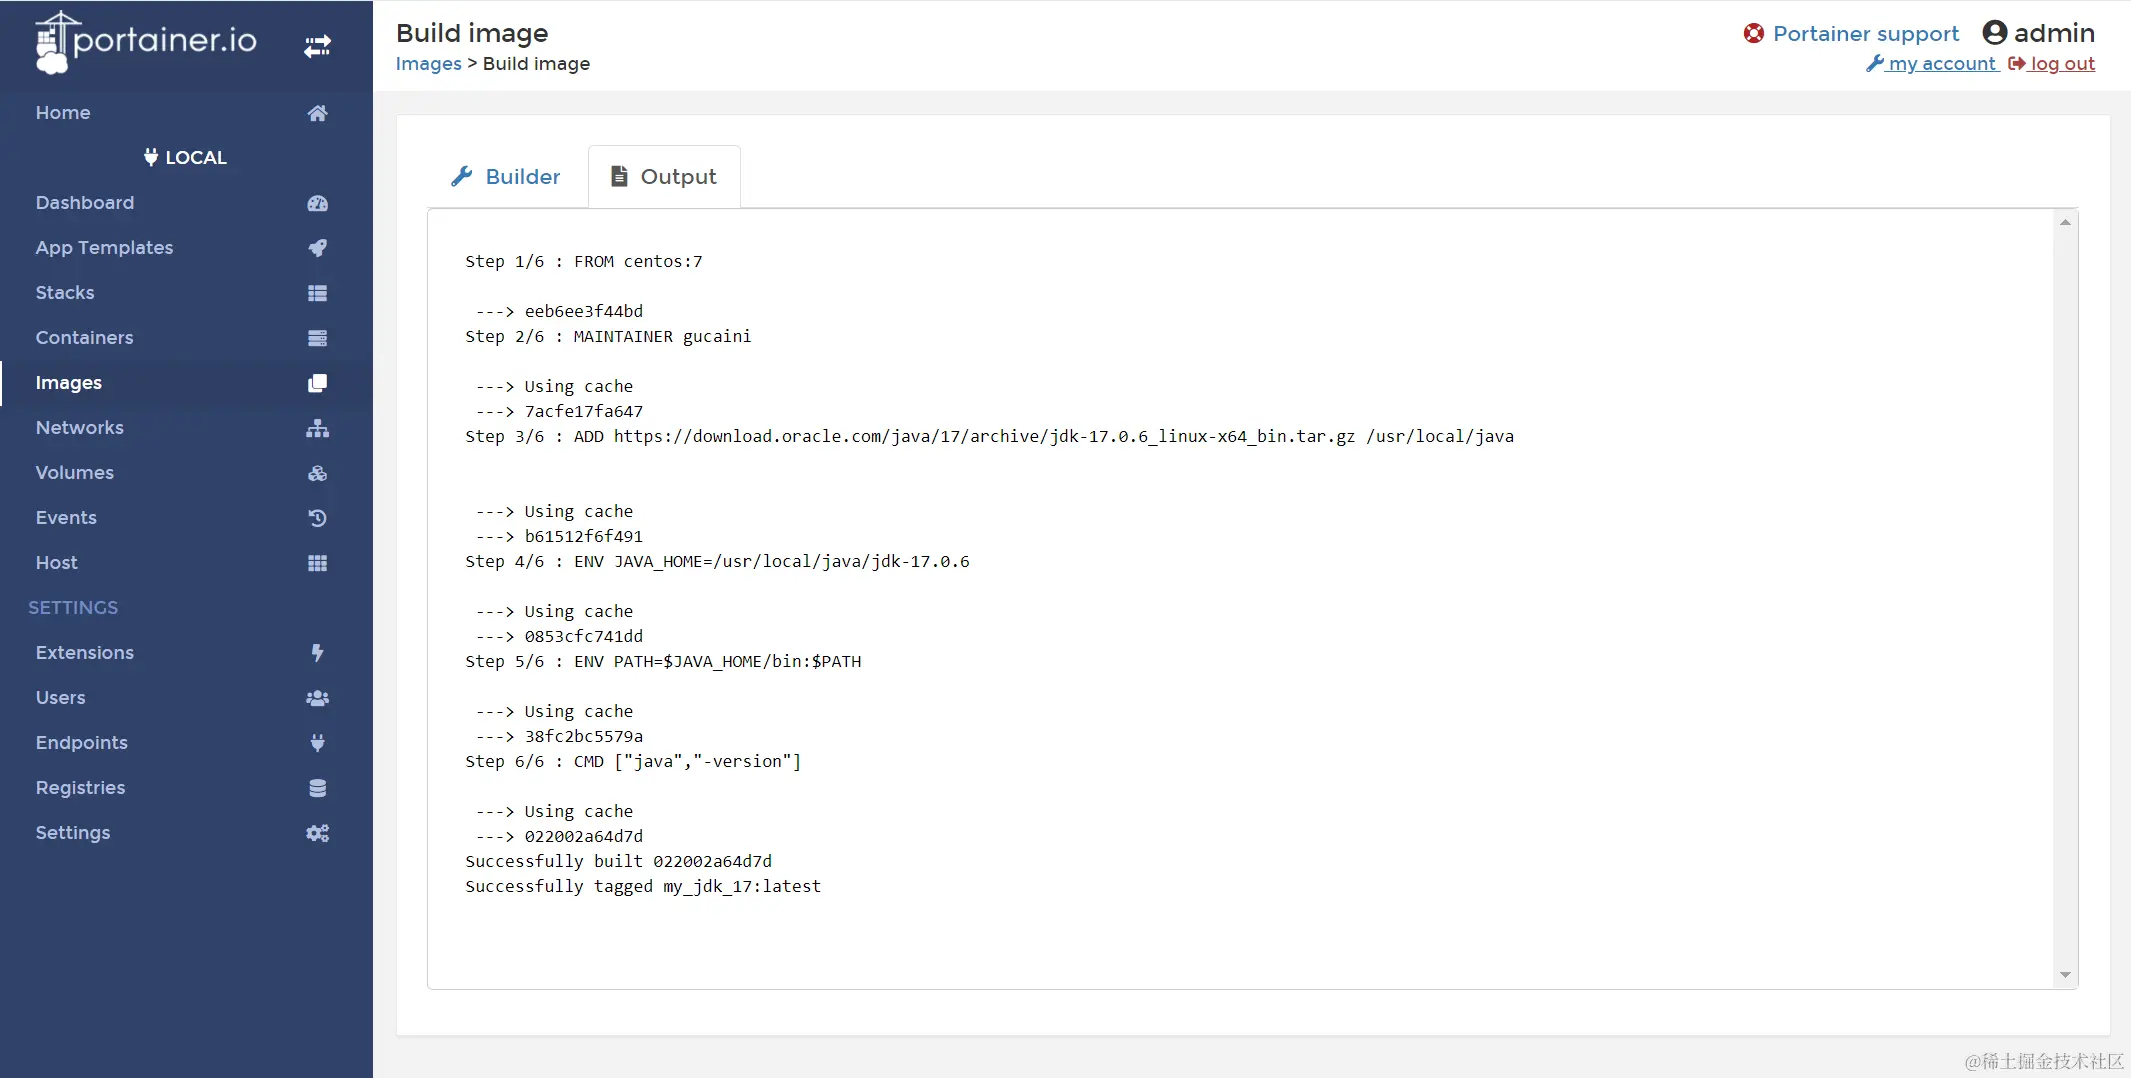Image resolution: width=2131 pixels, height=1078 pixels.
Task: Click the LOCAL endpoint label
Action: [196, 158]
